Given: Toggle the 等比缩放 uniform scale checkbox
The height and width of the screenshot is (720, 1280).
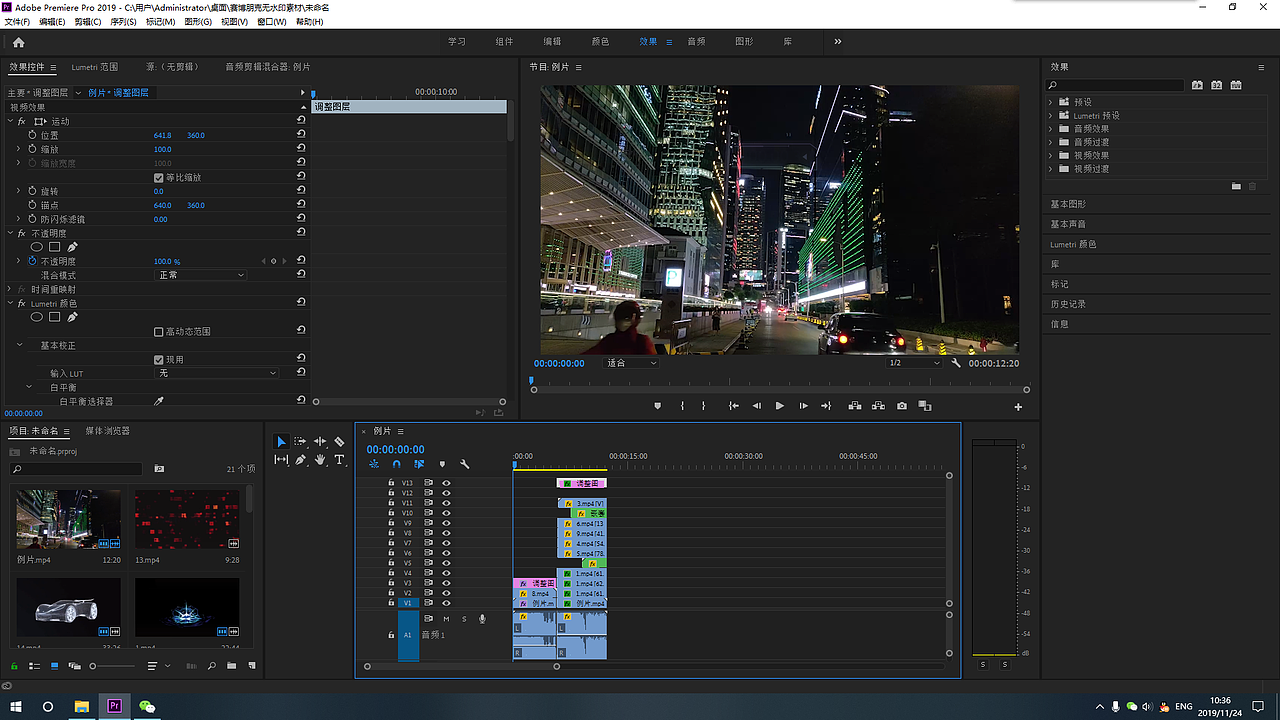Looking at the screenshot, I should [158, 177].
